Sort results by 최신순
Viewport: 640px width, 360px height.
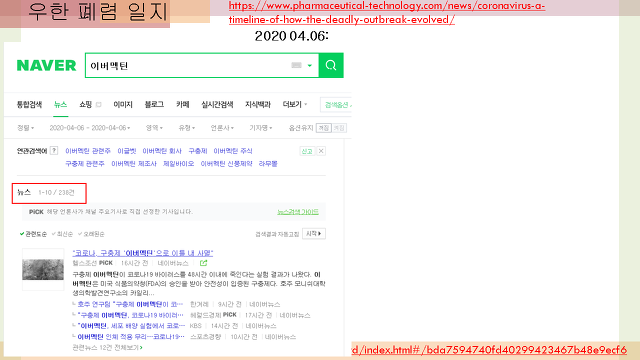coord(62,234)
